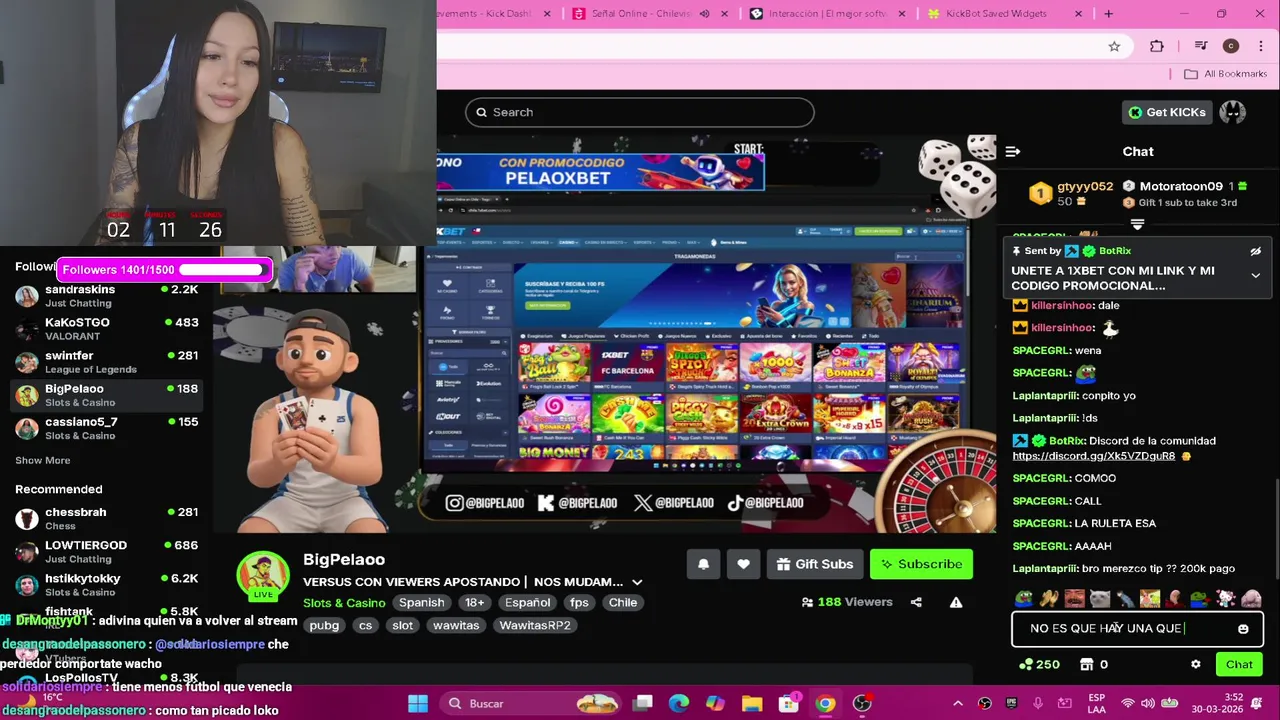Open chat settings gear
1280x720 pixels.
pyautogui.click(x=1195, y=664)
